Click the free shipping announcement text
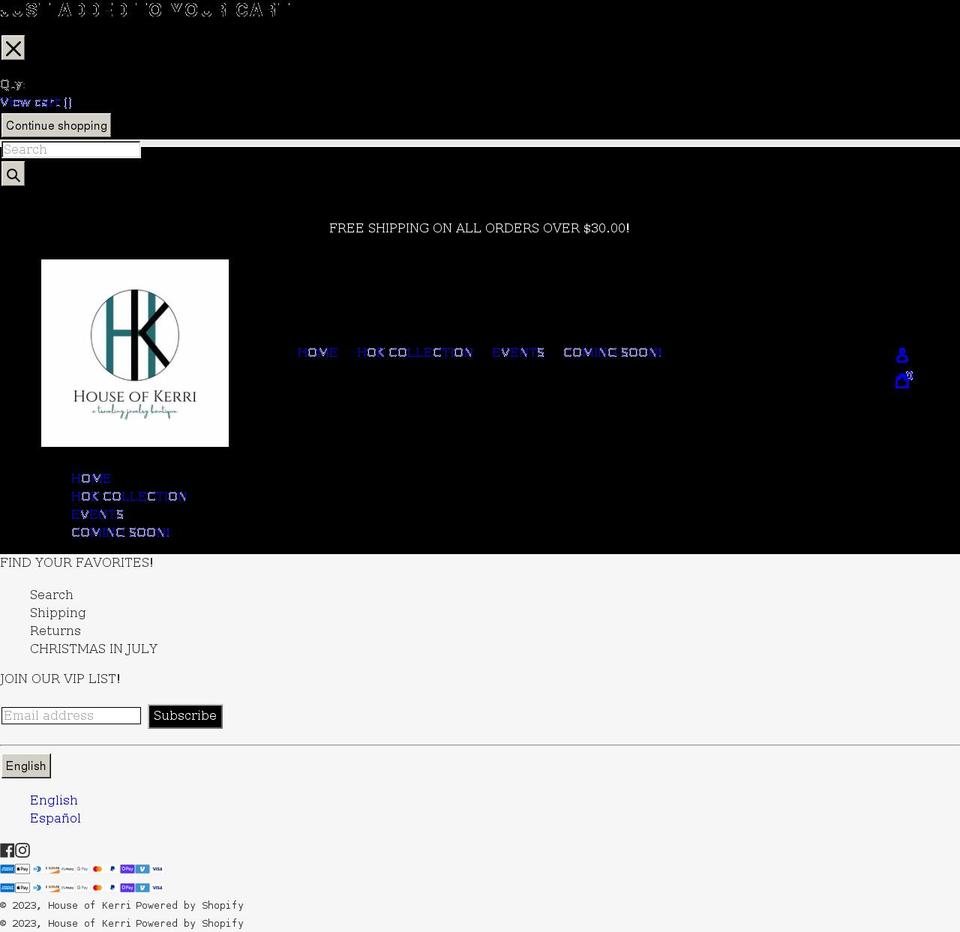The height and width of the screenshot is (932, 960). pos(479,228)
